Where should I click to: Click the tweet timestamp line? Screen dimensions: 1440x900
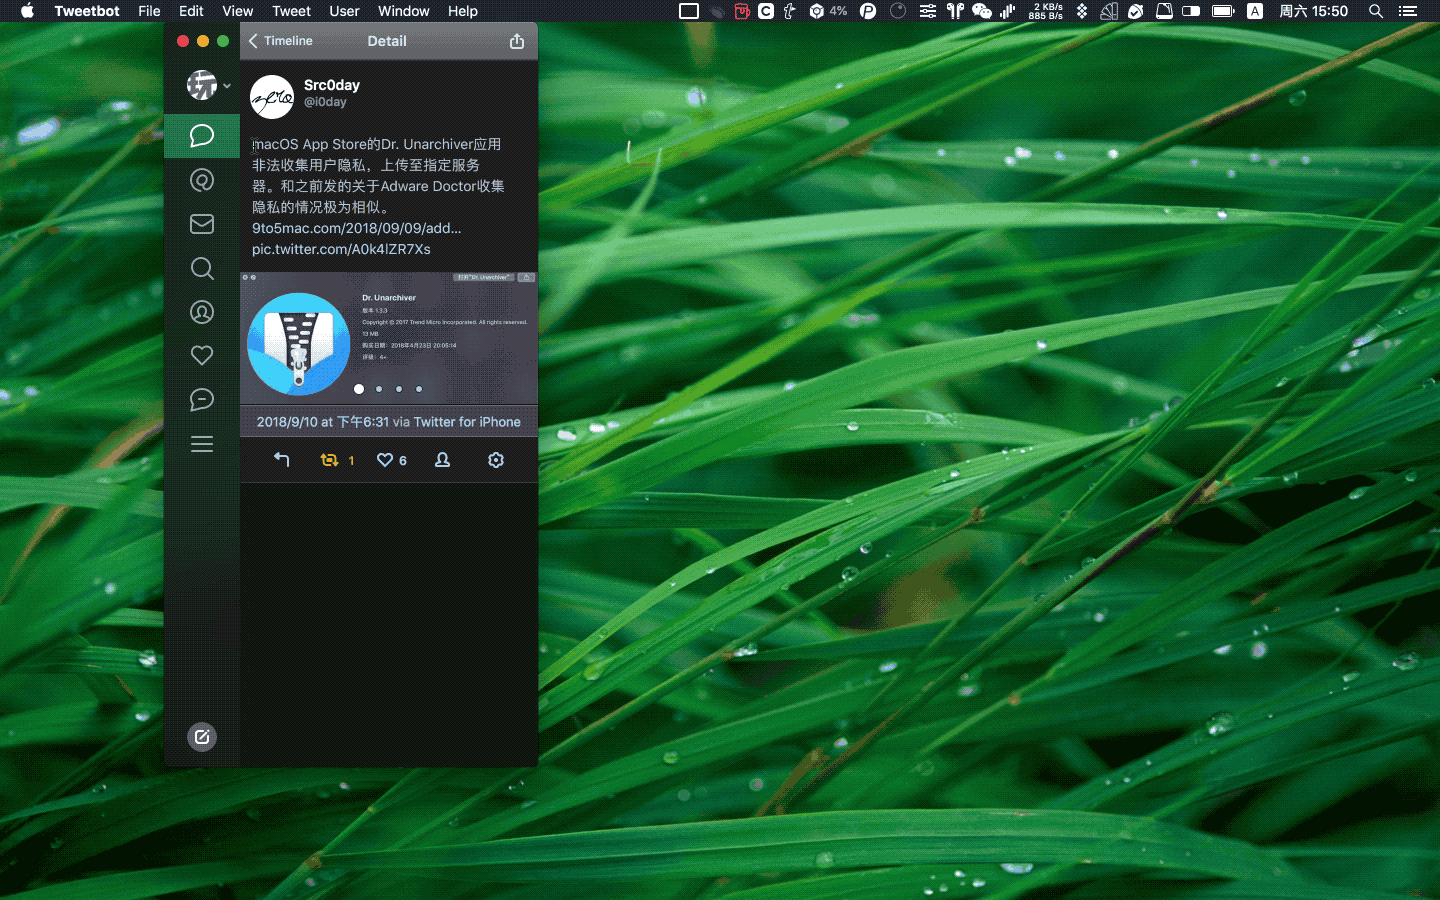389,422
